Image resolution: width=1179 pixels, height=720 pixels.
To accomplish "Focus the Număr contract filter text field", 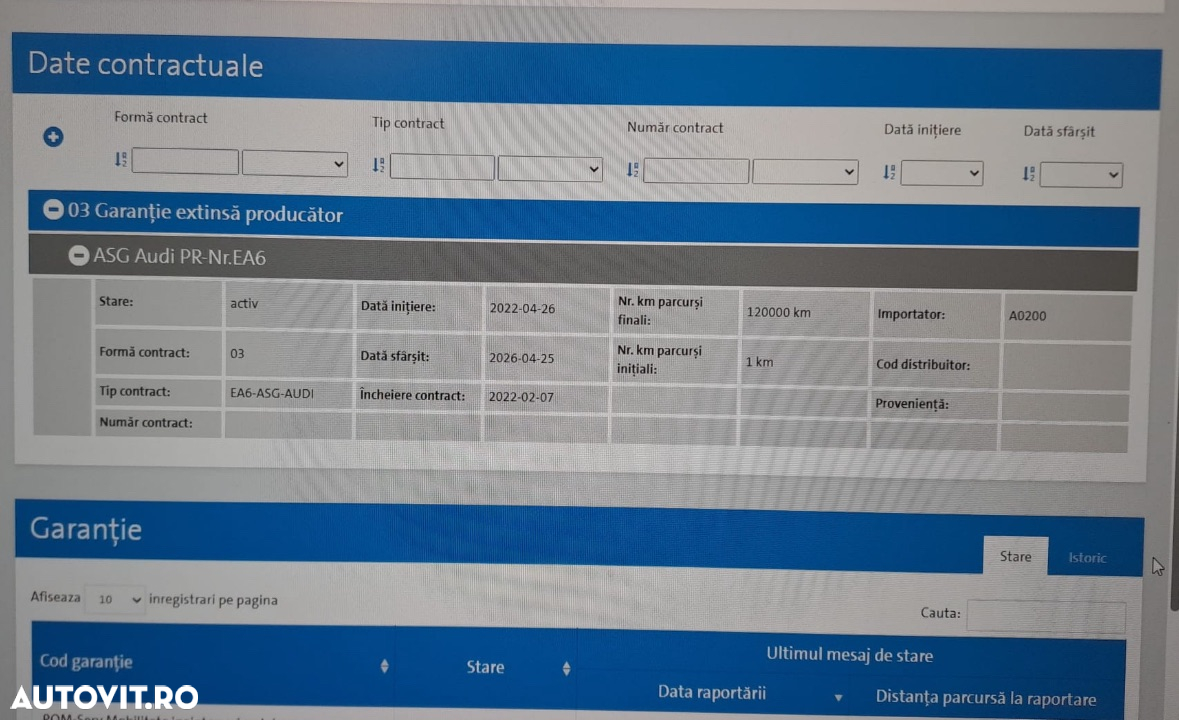I will [x=696, y=171].
